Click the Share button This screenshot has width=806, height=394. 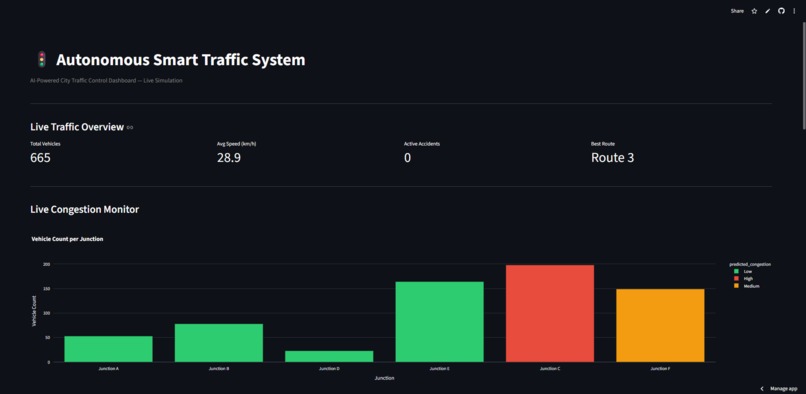[737, 11]
